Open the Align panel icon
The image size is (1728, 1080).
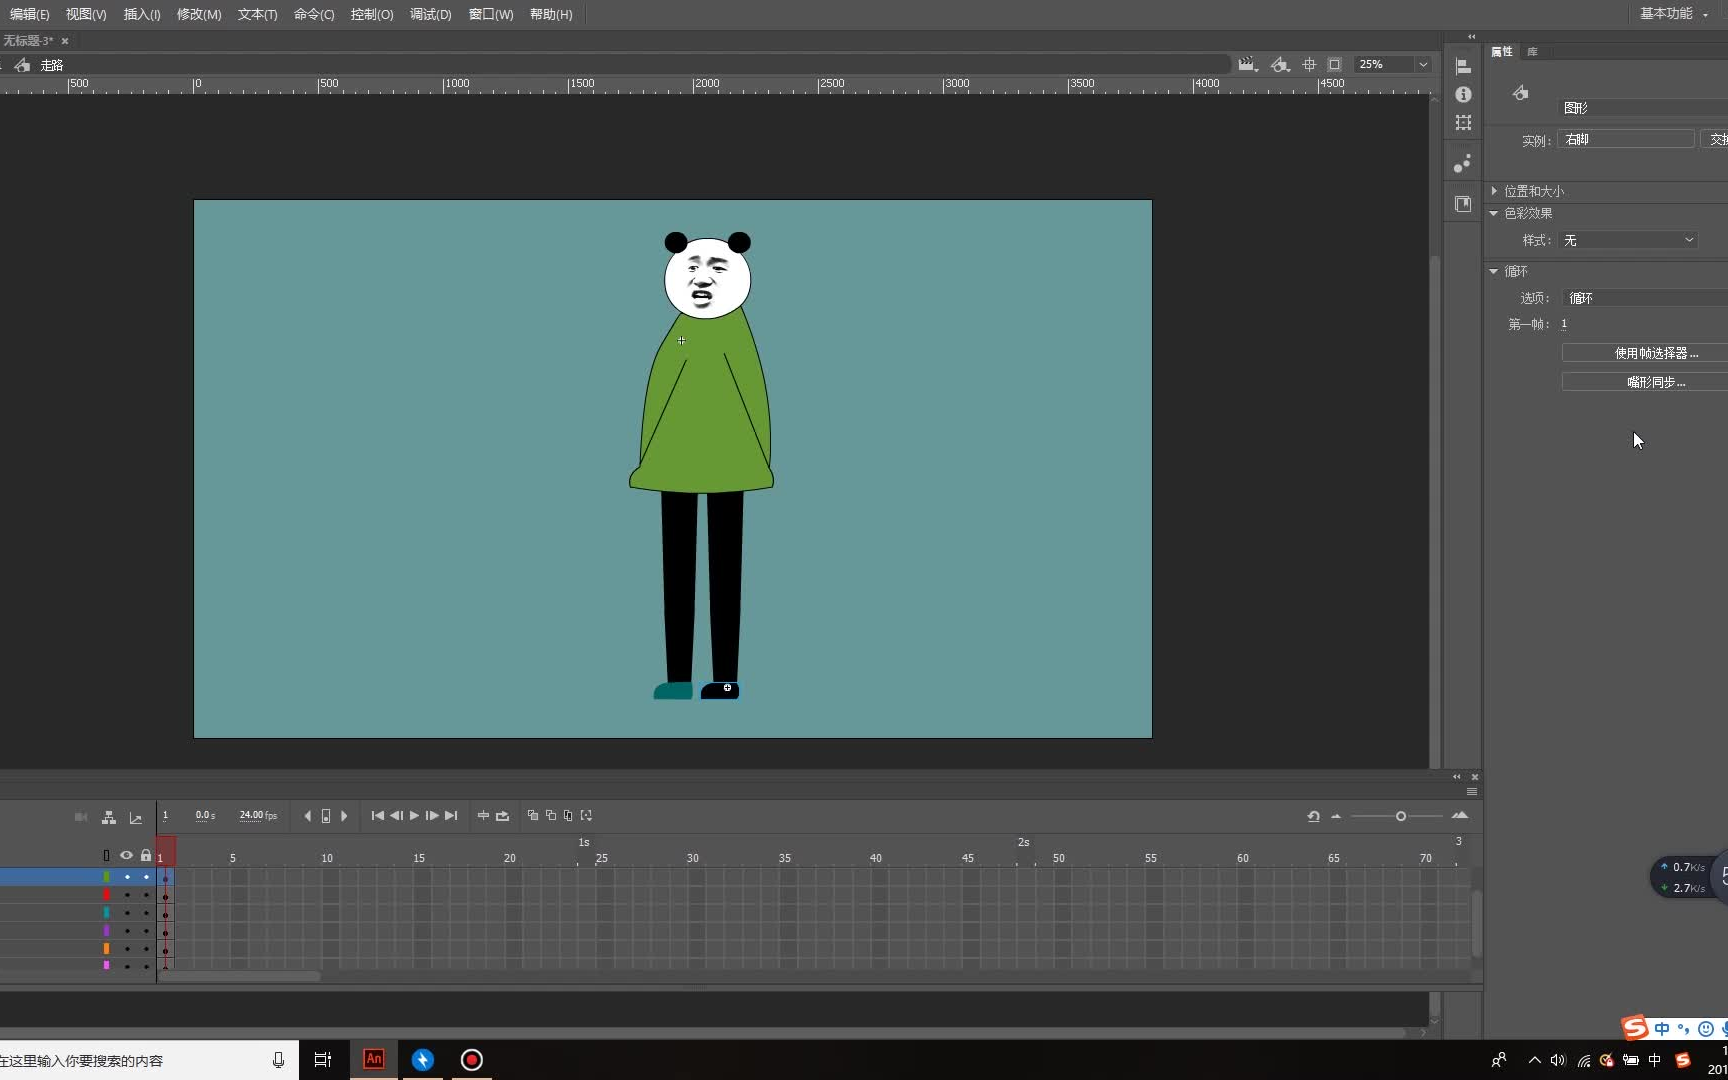click(1463, 66)
